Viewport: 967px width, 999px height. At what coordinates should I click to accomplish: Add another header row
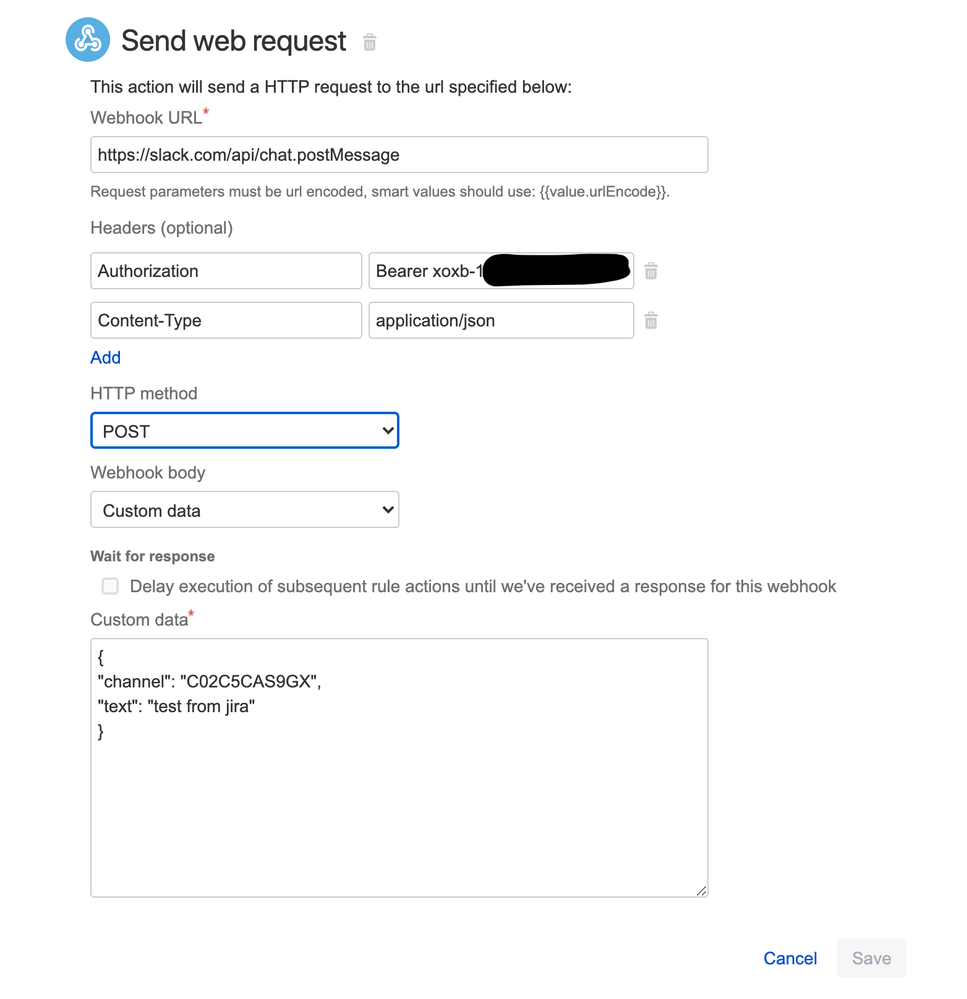(106, 357)
